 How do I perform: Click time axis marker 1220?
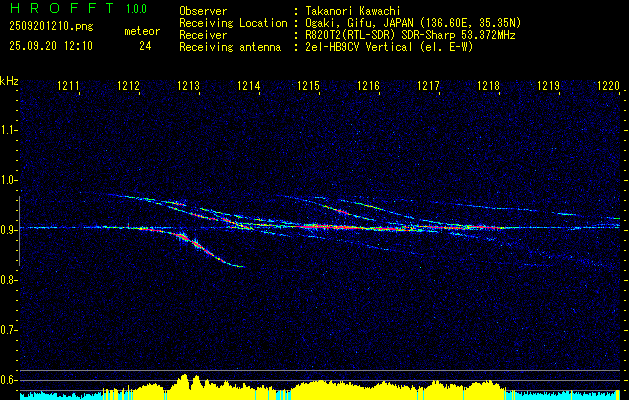pyautogui.click(x=609, y=85)
